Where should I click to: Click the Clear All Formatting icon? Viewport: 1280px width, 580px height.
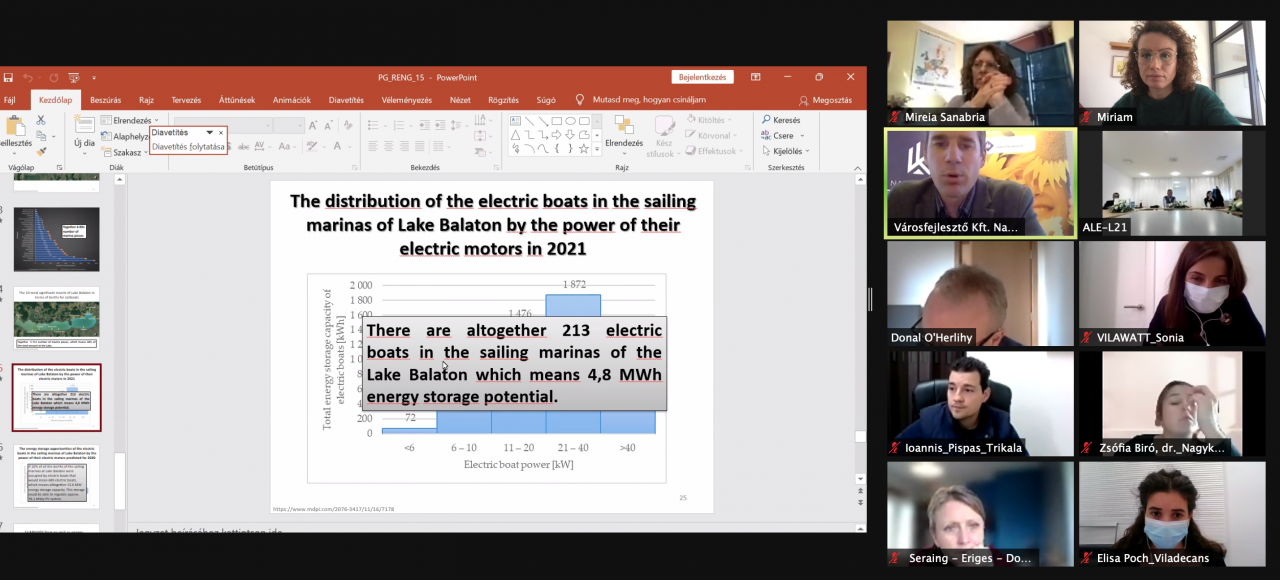tap(346, 125)
